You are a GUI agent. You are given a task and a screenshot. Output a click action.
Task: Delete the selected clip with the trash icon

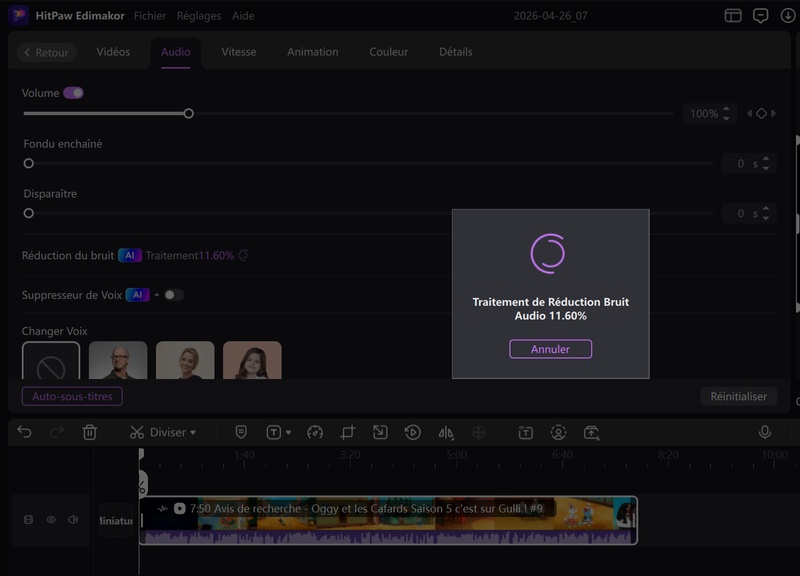[90, 433]
